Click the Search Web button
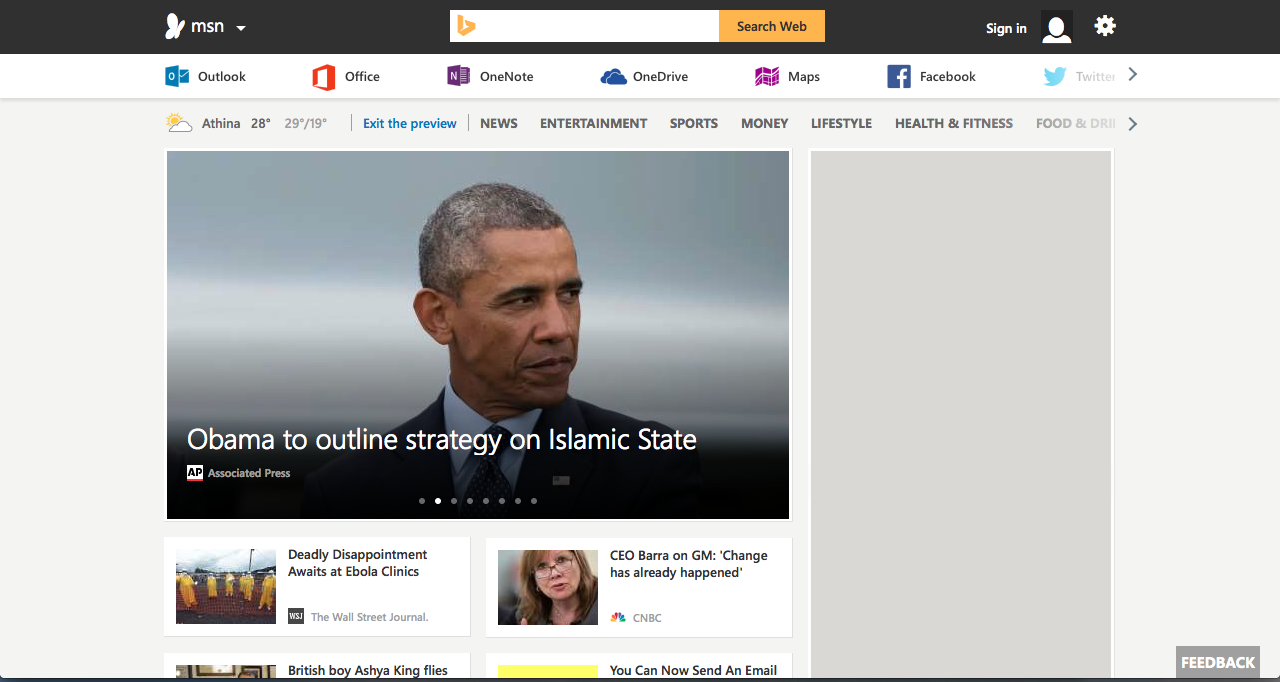The height and width of the screenshot is (682, 1280). click(772, 26)
